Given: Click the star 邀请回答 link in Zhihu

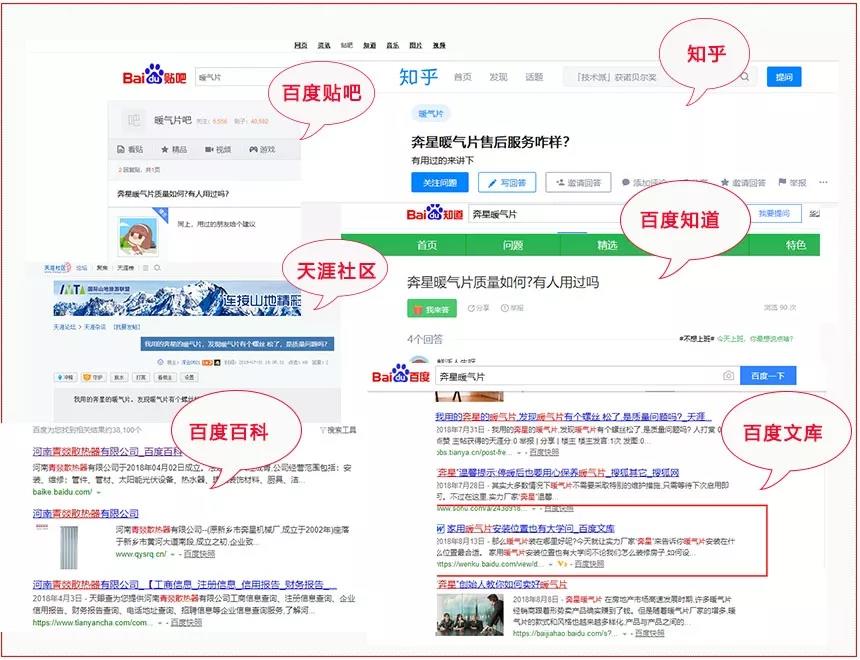Looking at the screenshot, I should [743, 182].
